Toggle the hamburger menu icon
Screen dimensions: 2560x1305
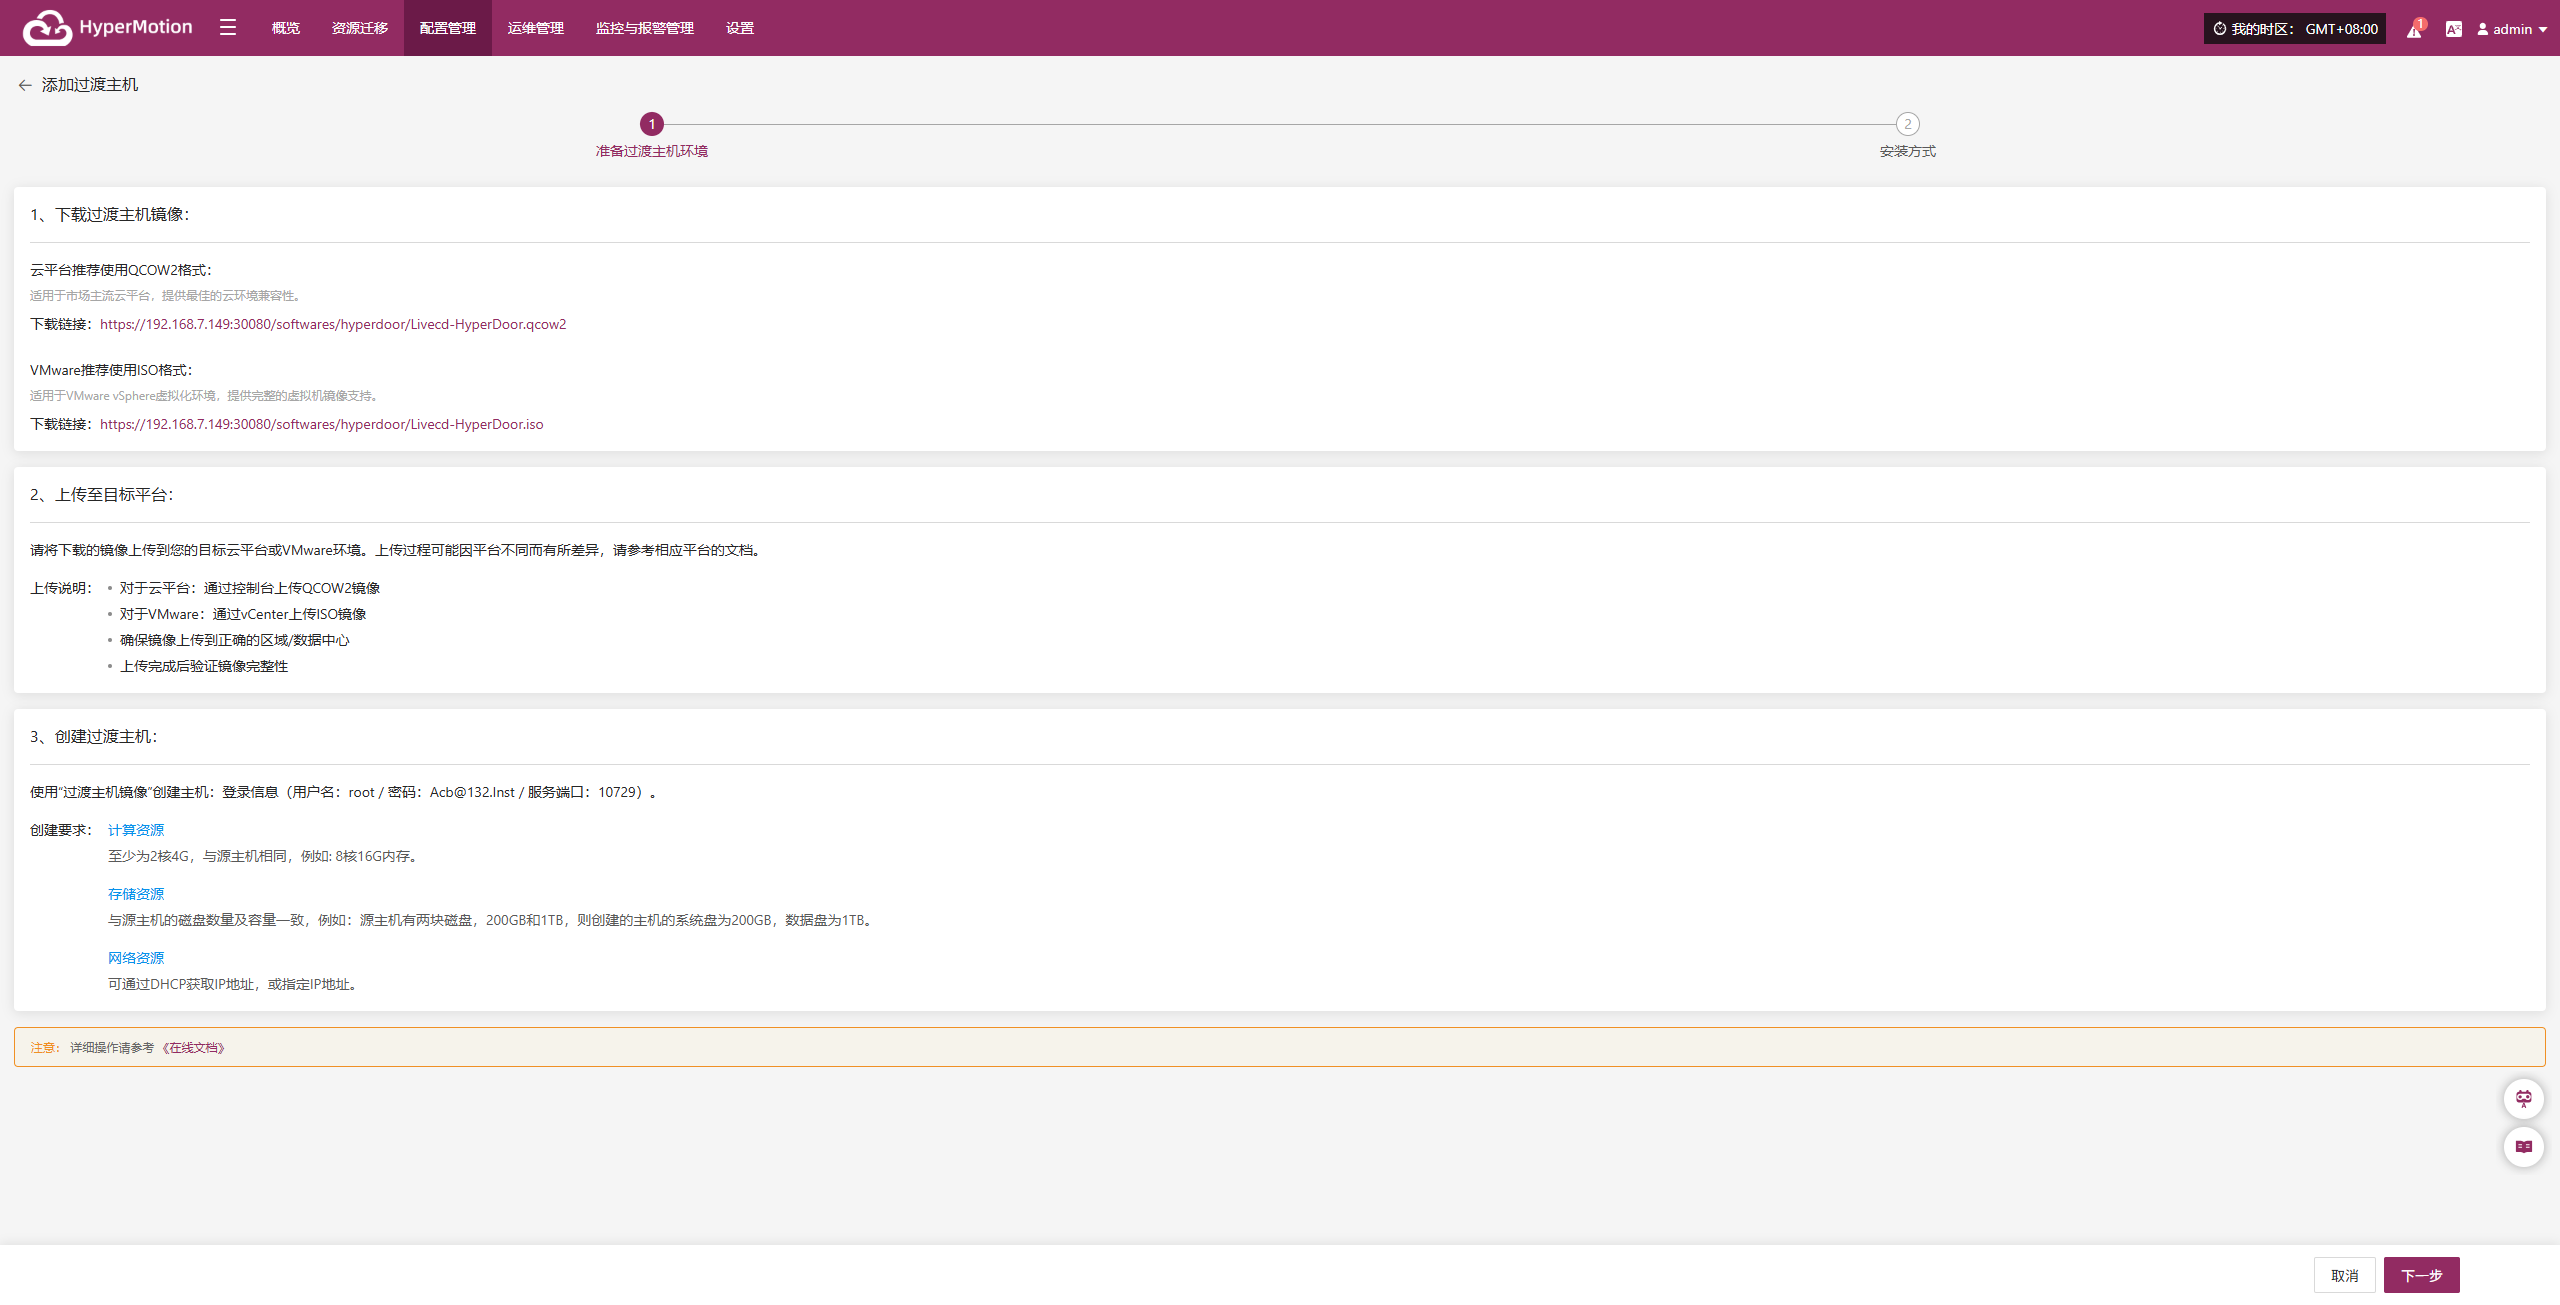[x=228, y=28]
